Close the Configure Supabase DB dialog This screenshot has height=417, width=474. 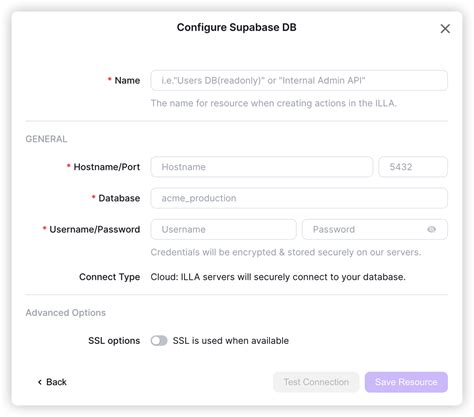(445, 29)
